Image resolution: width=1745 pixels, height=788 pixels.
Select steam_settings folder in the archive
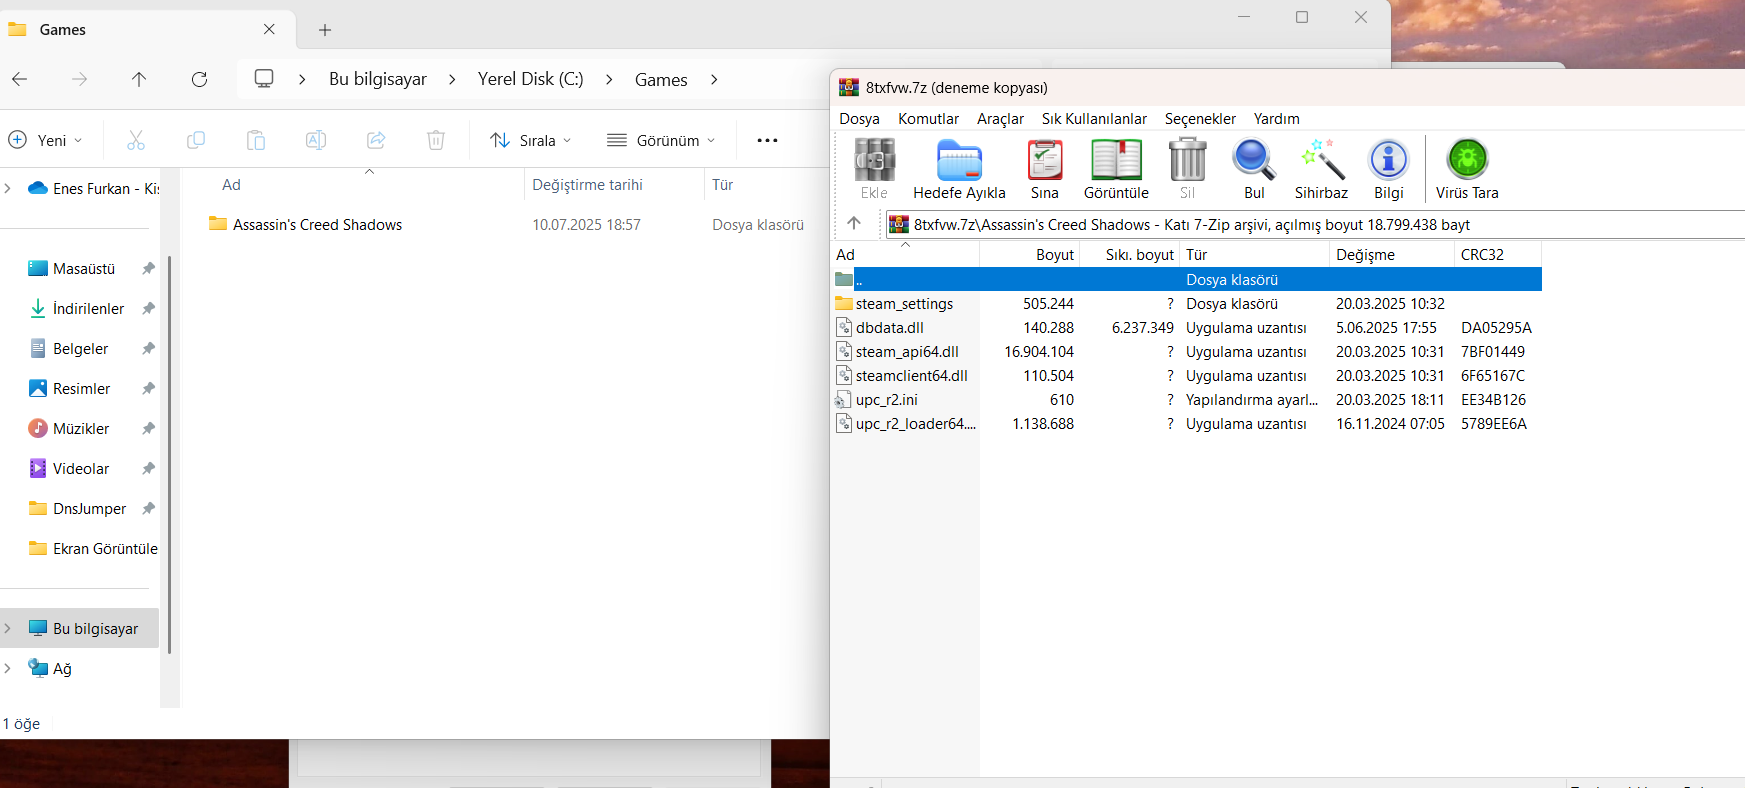[x=904, y=304]
